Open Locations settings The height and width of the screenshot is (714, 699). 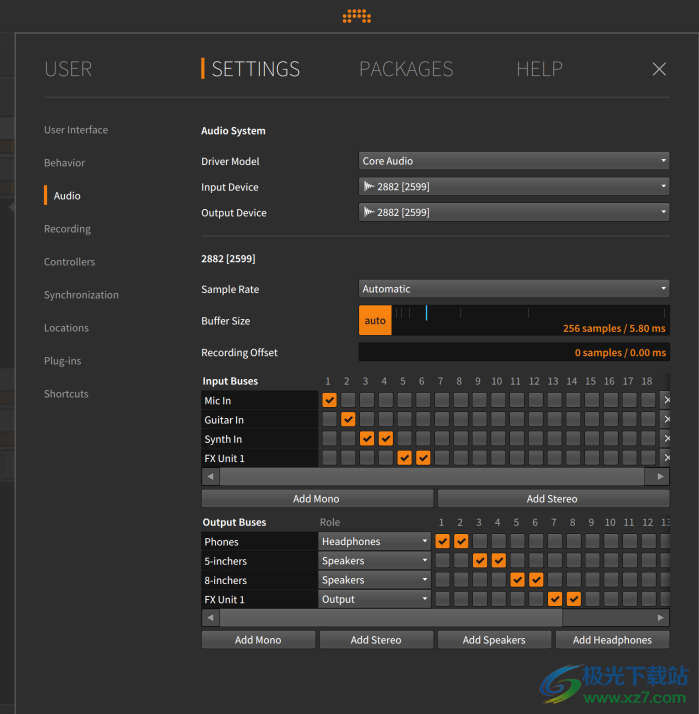66,328
